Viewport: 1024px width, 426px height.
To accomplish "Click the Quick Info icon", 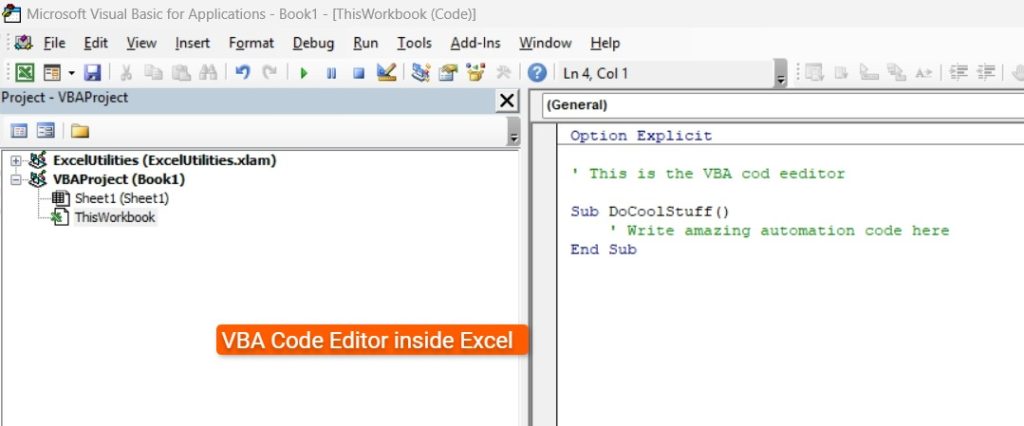I will point(869,73).
